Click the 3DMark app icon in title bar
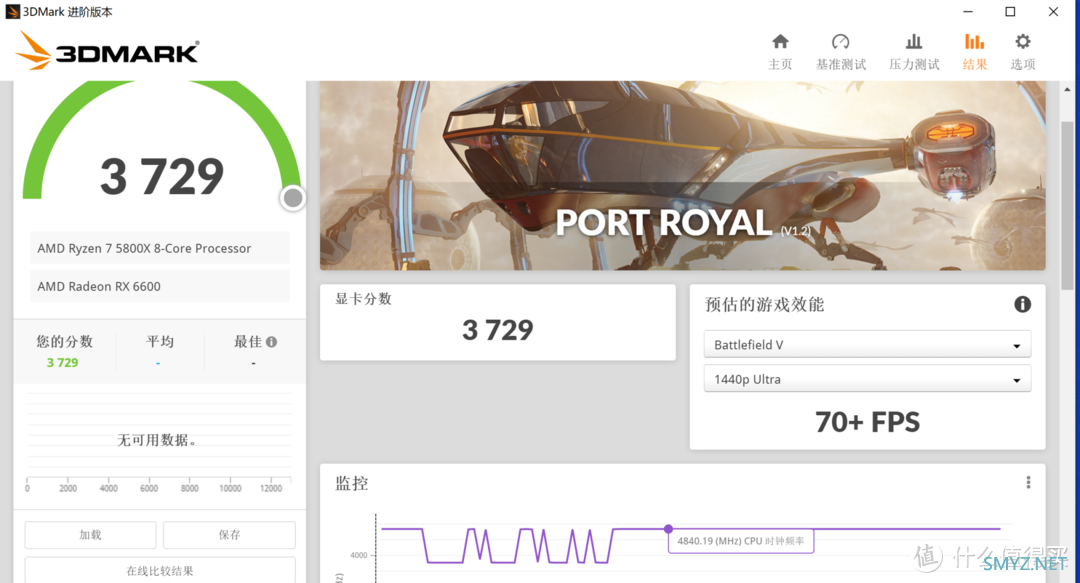Image resolution: width=1080 pixels, height=583 pixels. point(12,12)
